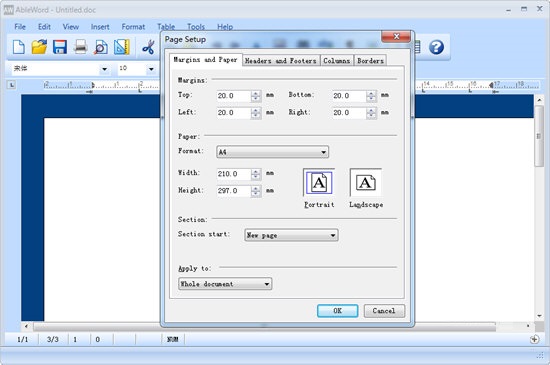This screenshot has width=550, height=365.
Task: Click the vertical scrollbar down arrow
Action: click(539, 316)
